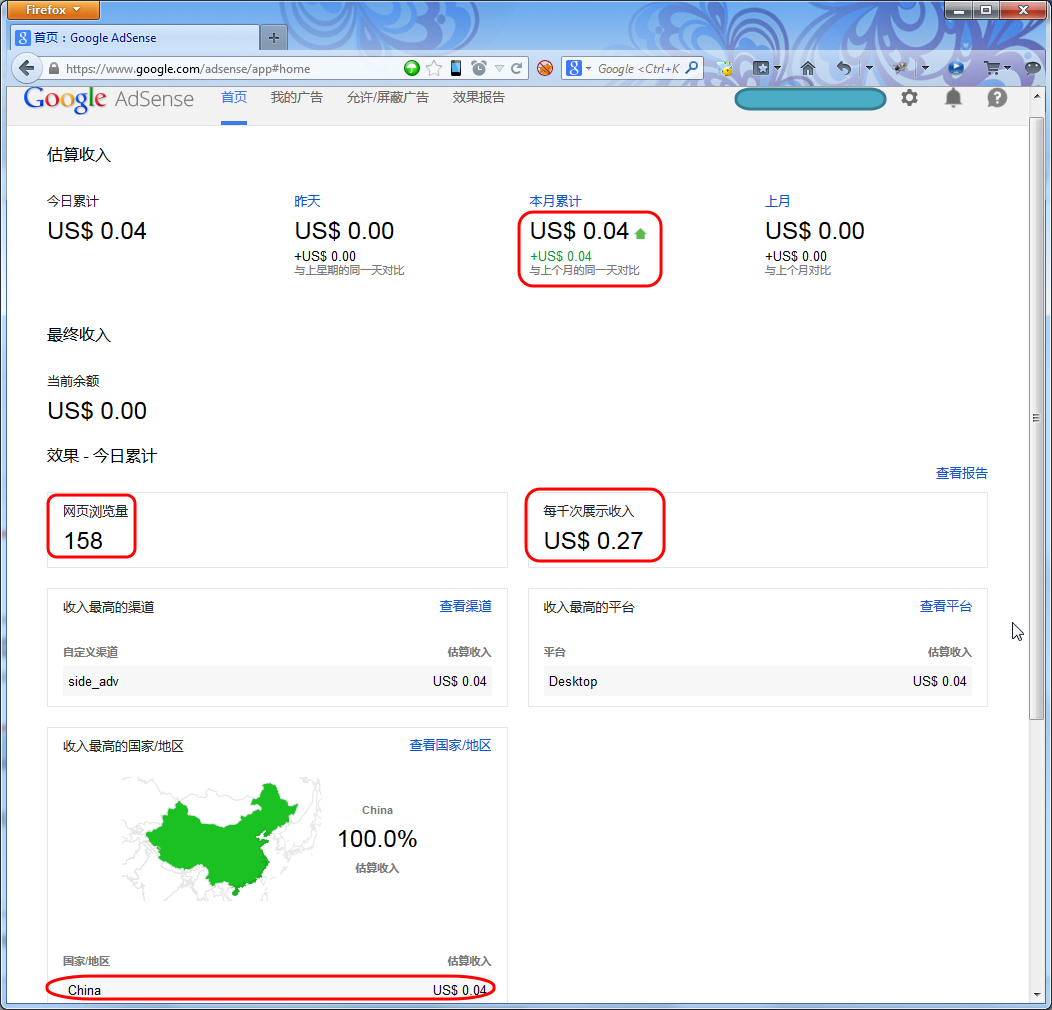Click the shopping cart toolbar icon
This screenshot has height=1010, width=1052.
click(992, 68)
